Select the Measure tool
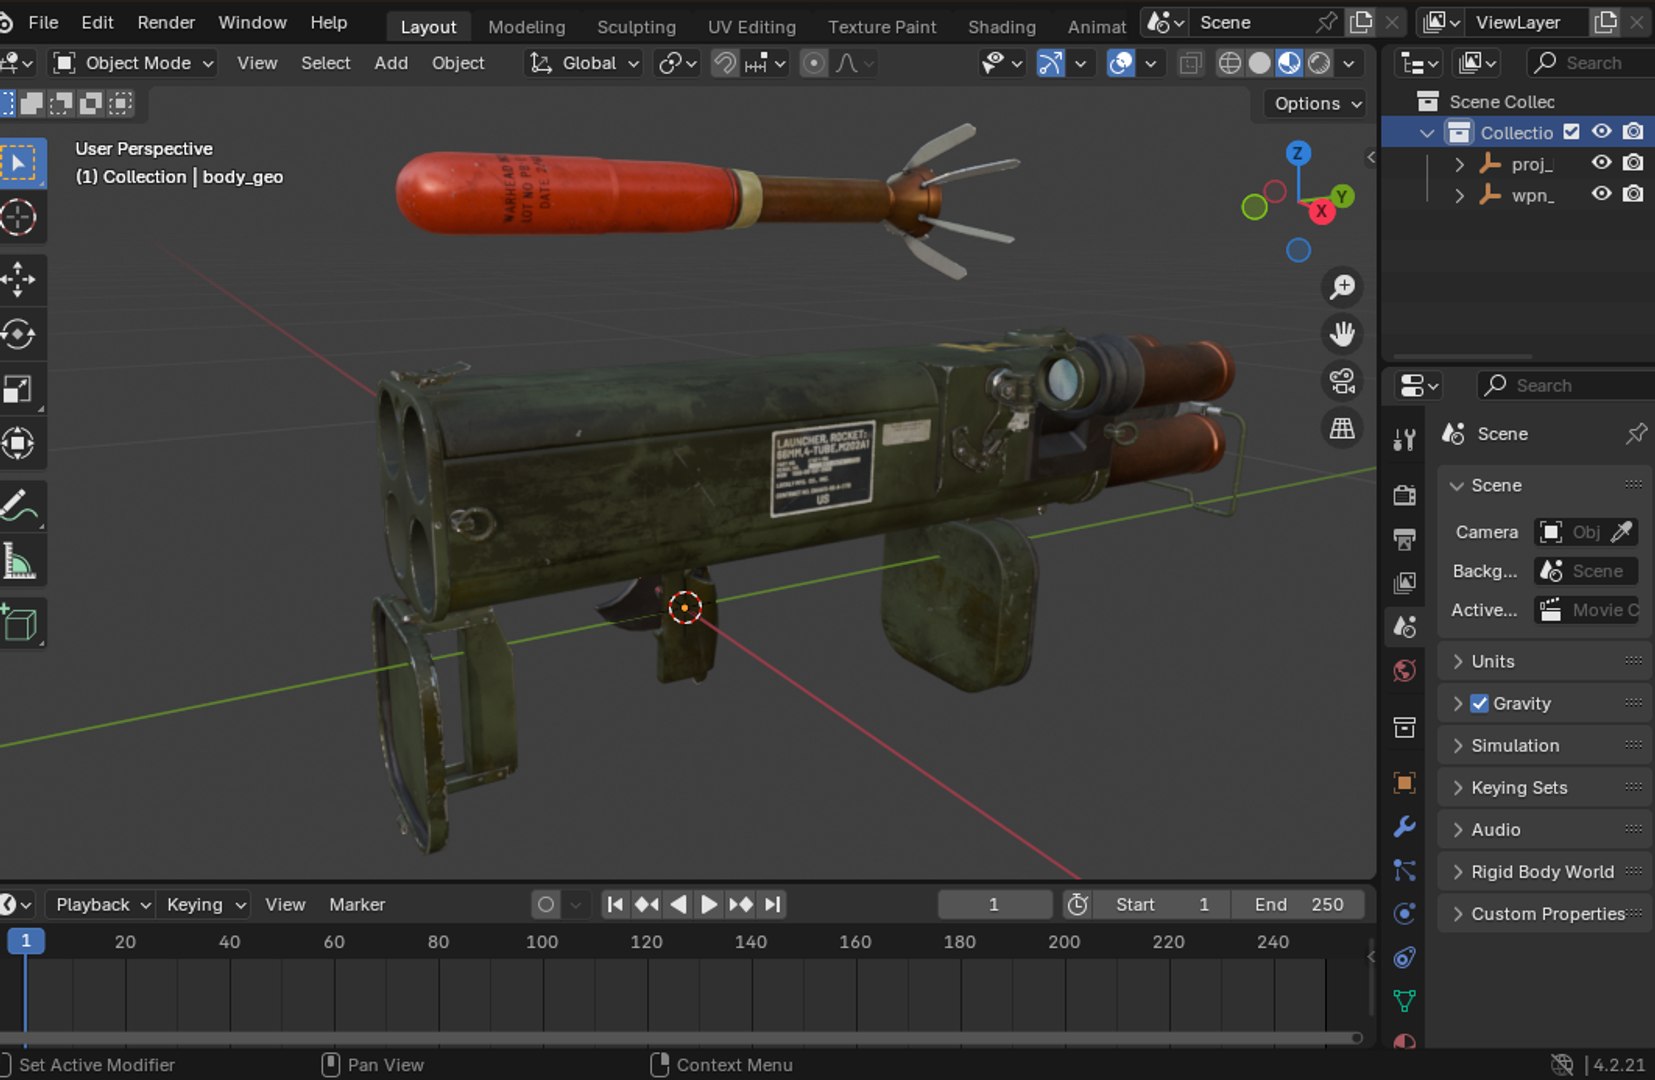The height and width of the screenshot is (1080, 1655). point(19,561)
